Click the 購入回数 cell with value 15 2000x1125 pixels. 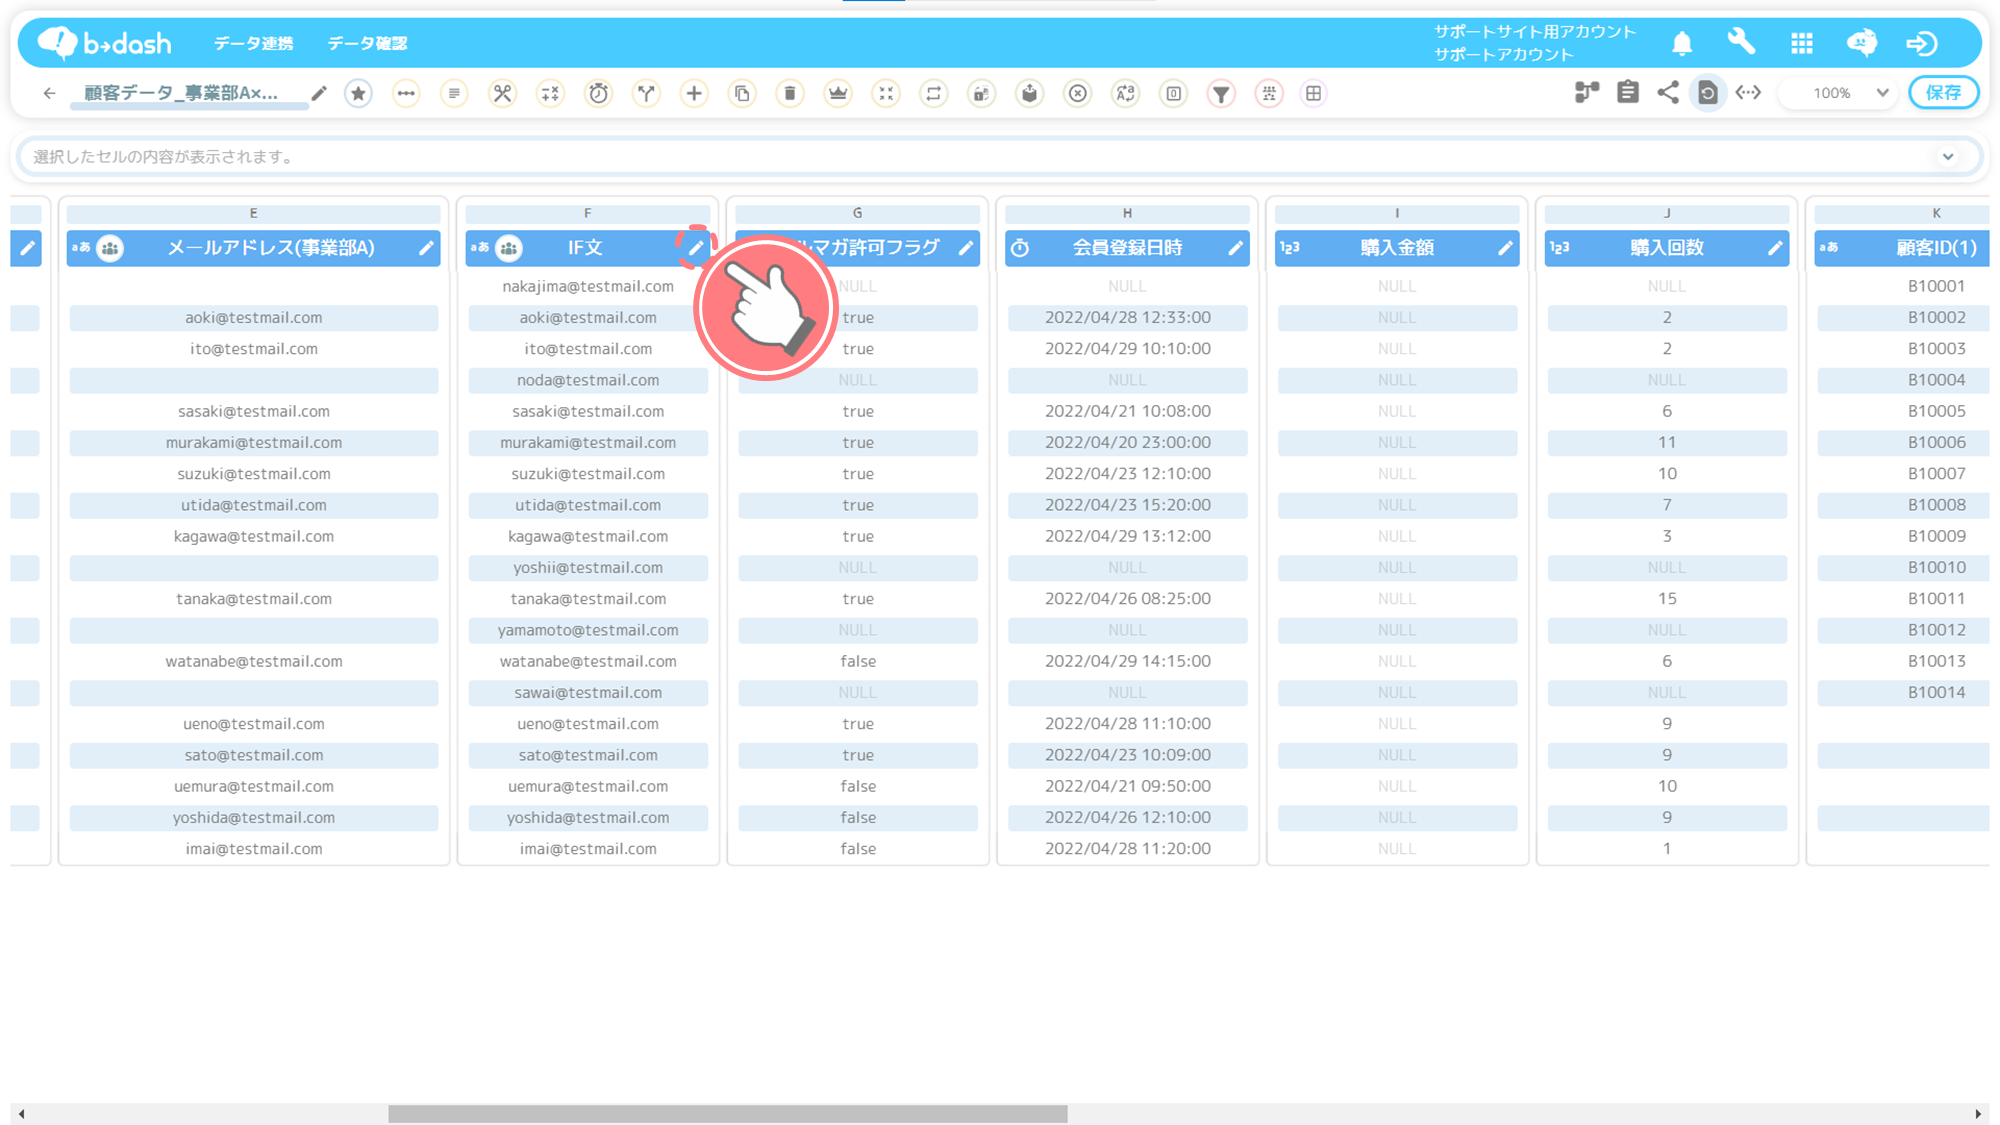tap(1667, 599)
